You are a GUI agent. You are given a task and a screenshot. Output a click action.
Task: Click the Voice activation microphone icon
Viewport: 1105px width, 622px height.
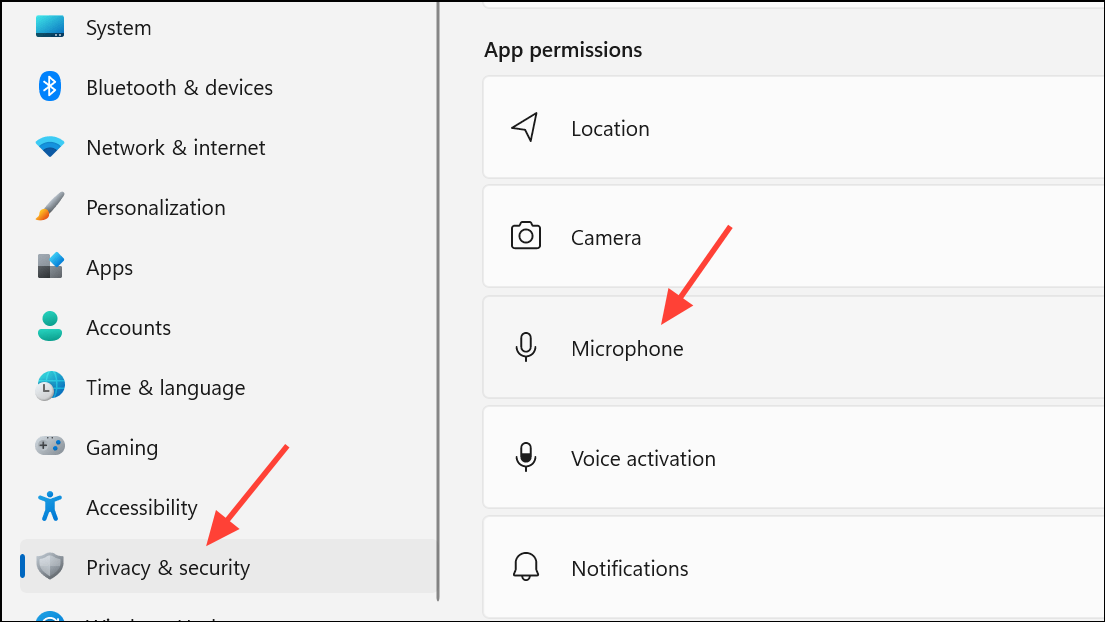tap(526, 457)
